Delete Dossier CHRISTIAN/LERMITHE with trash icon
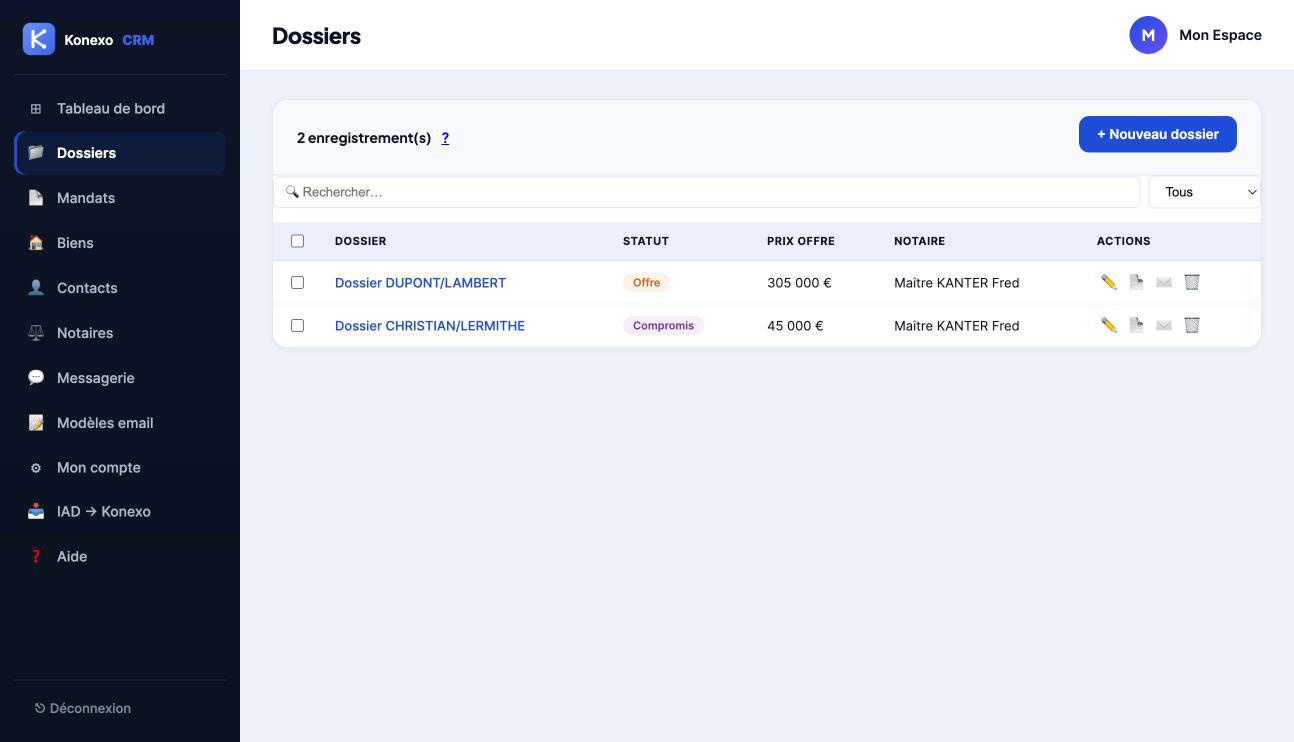Viewport: 1294px width, 742px height. point(1192,325)
